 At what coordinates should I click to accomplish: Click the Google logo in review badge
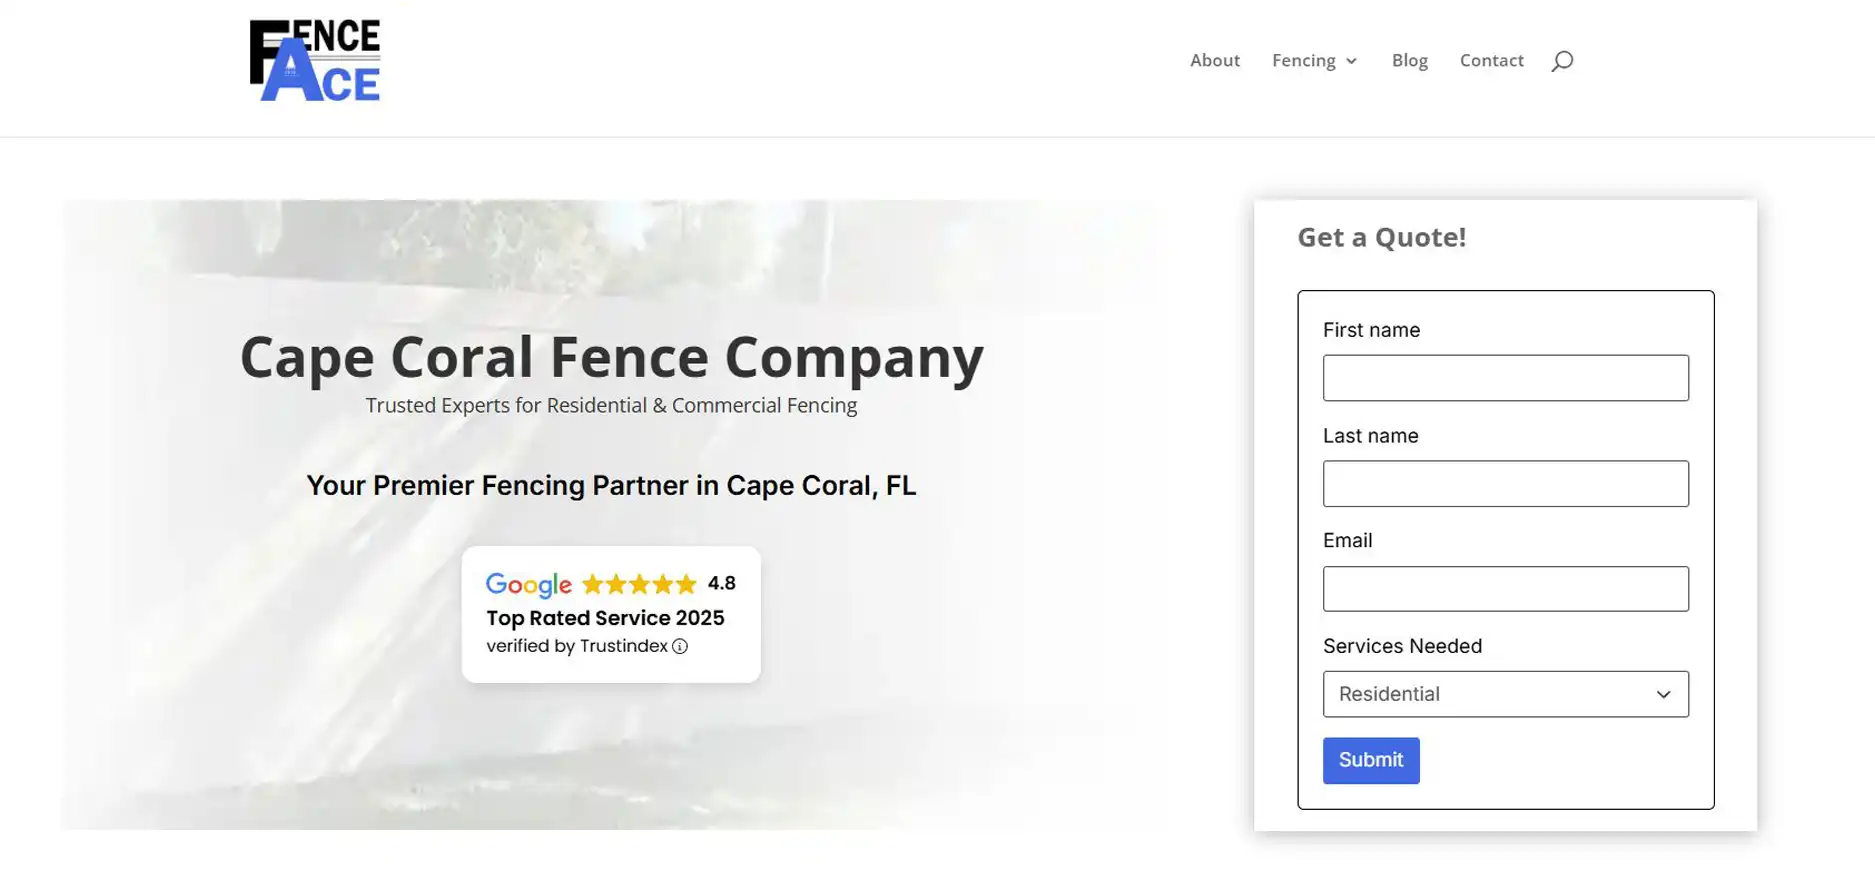(528, 585)
